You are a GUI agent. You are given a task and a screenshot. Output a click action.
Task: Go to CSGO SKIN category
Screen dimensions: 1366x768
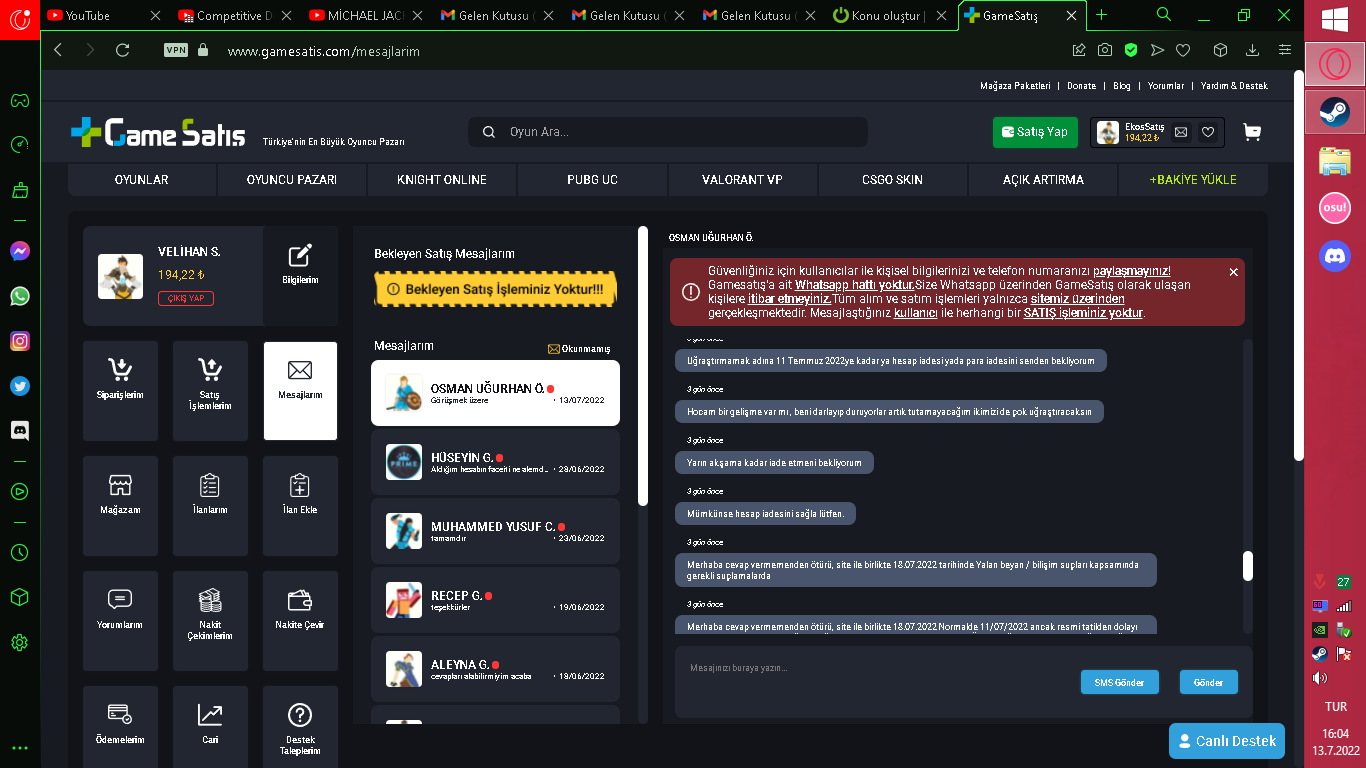(893, 180)
